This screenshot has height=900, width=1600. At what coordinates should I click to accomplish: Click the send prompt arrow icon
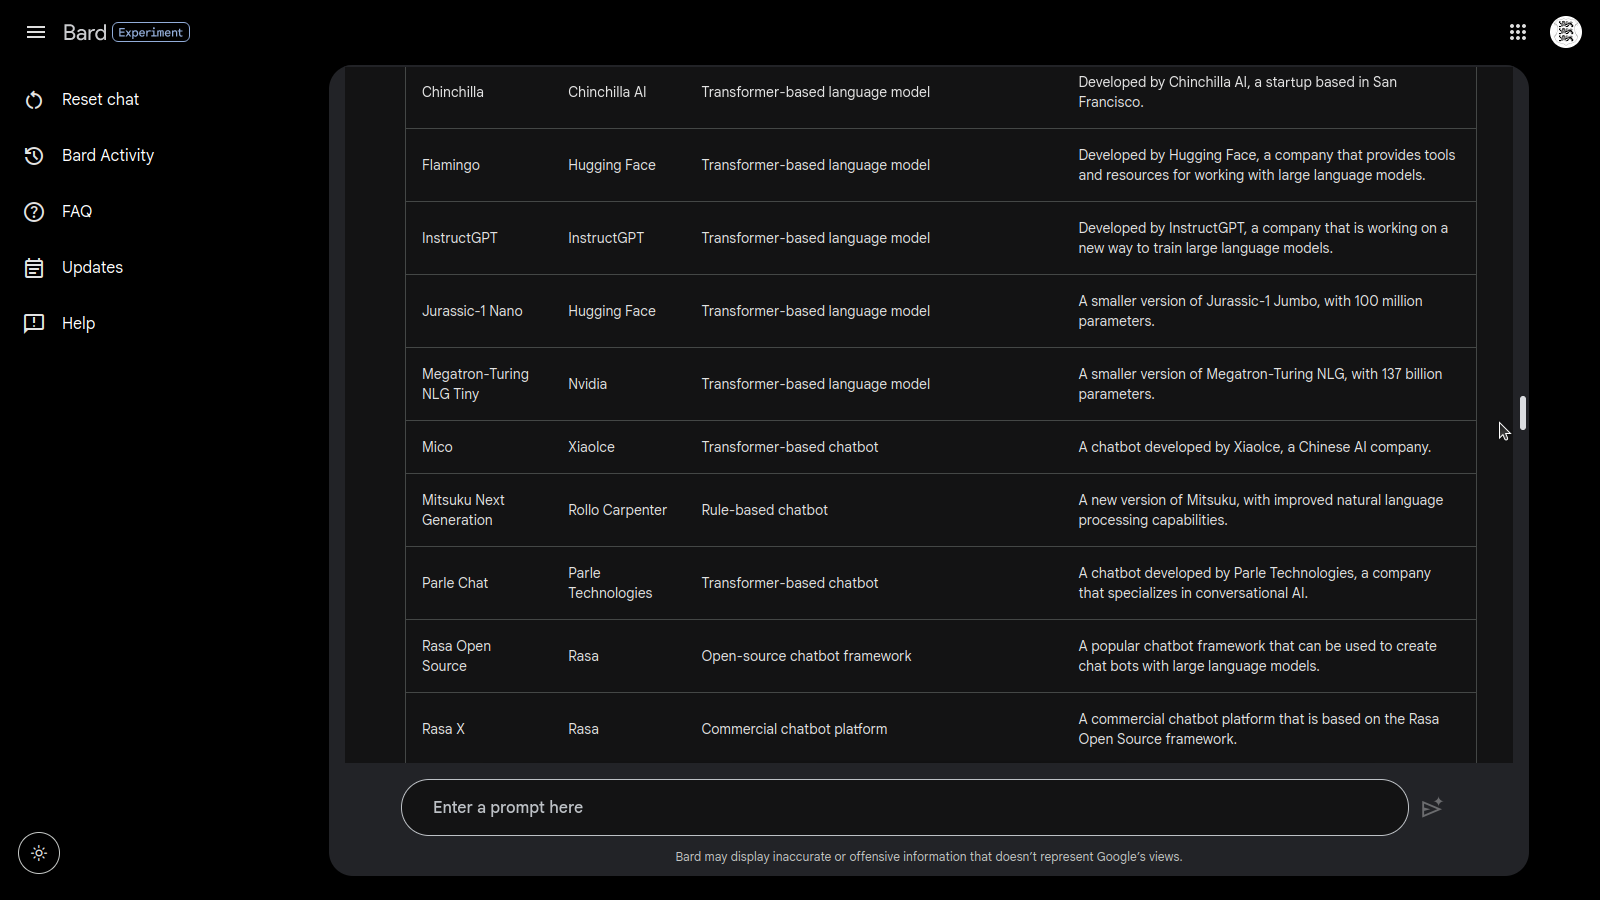[1432, 807]
